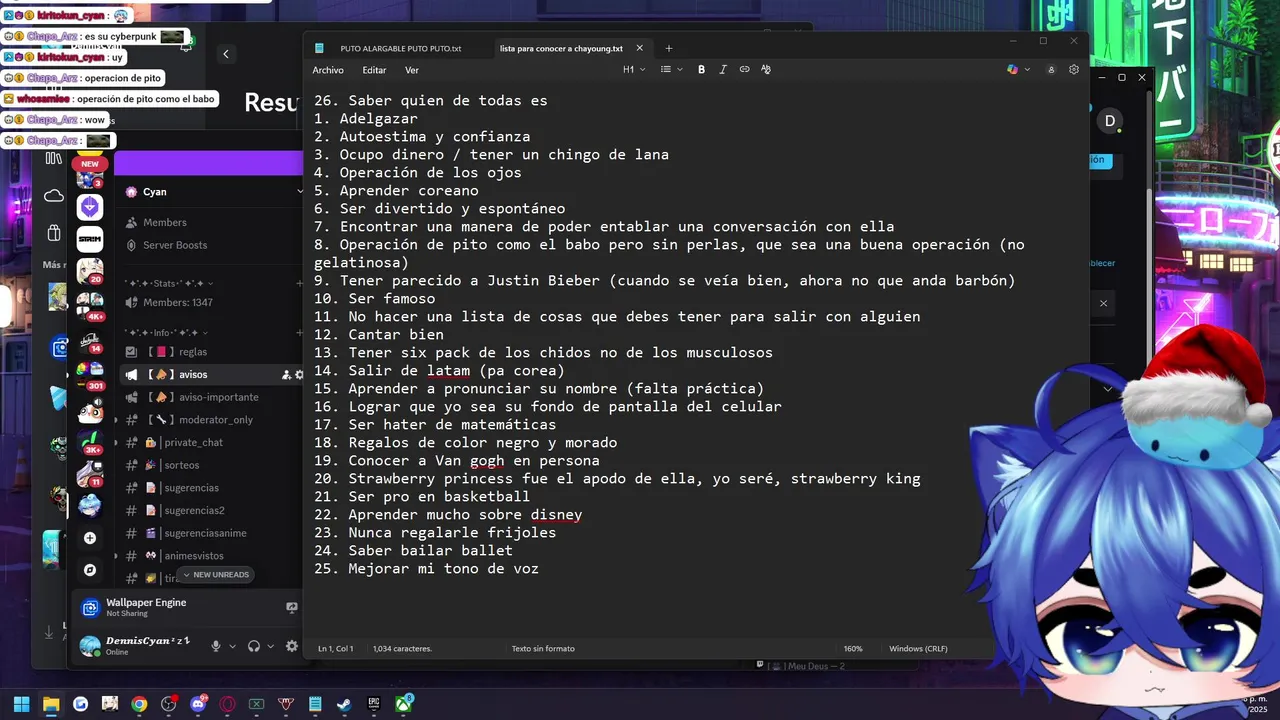Open Epic Games Launcher from taskbar
1280x720 pixels.
pos(373,704)
